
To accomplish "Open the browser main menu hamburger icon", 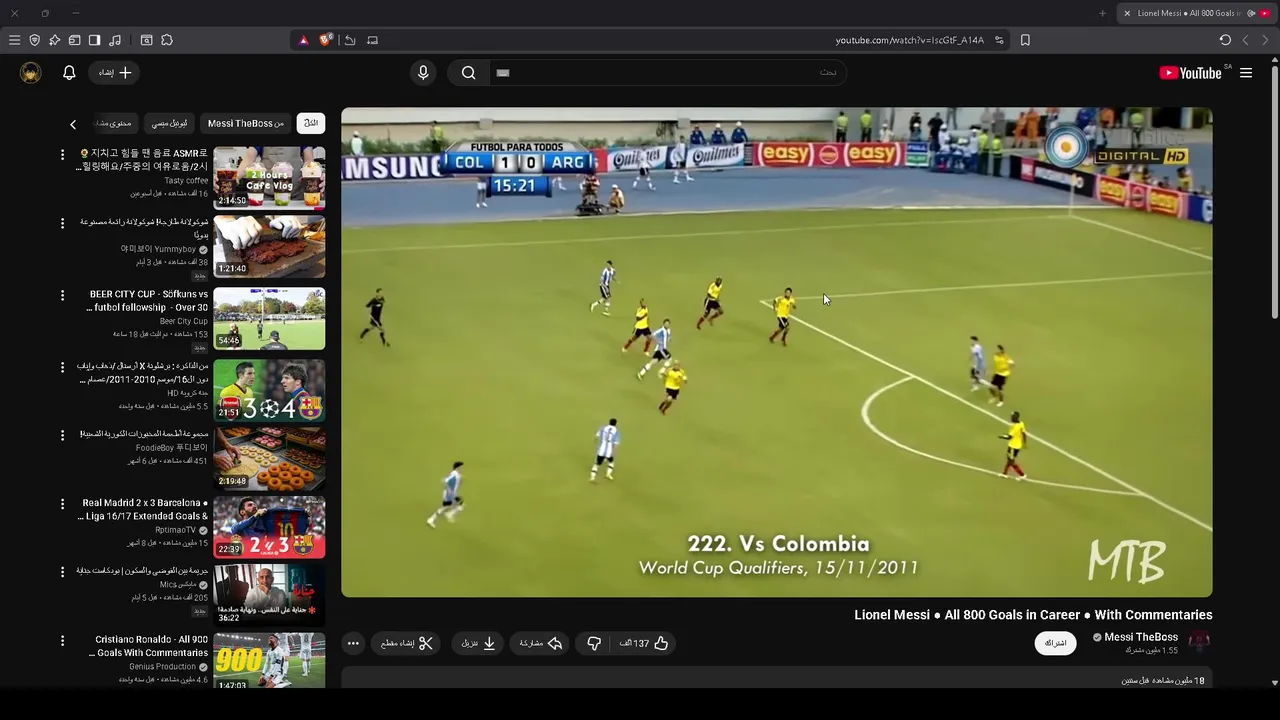I will (x=14, y=40).
